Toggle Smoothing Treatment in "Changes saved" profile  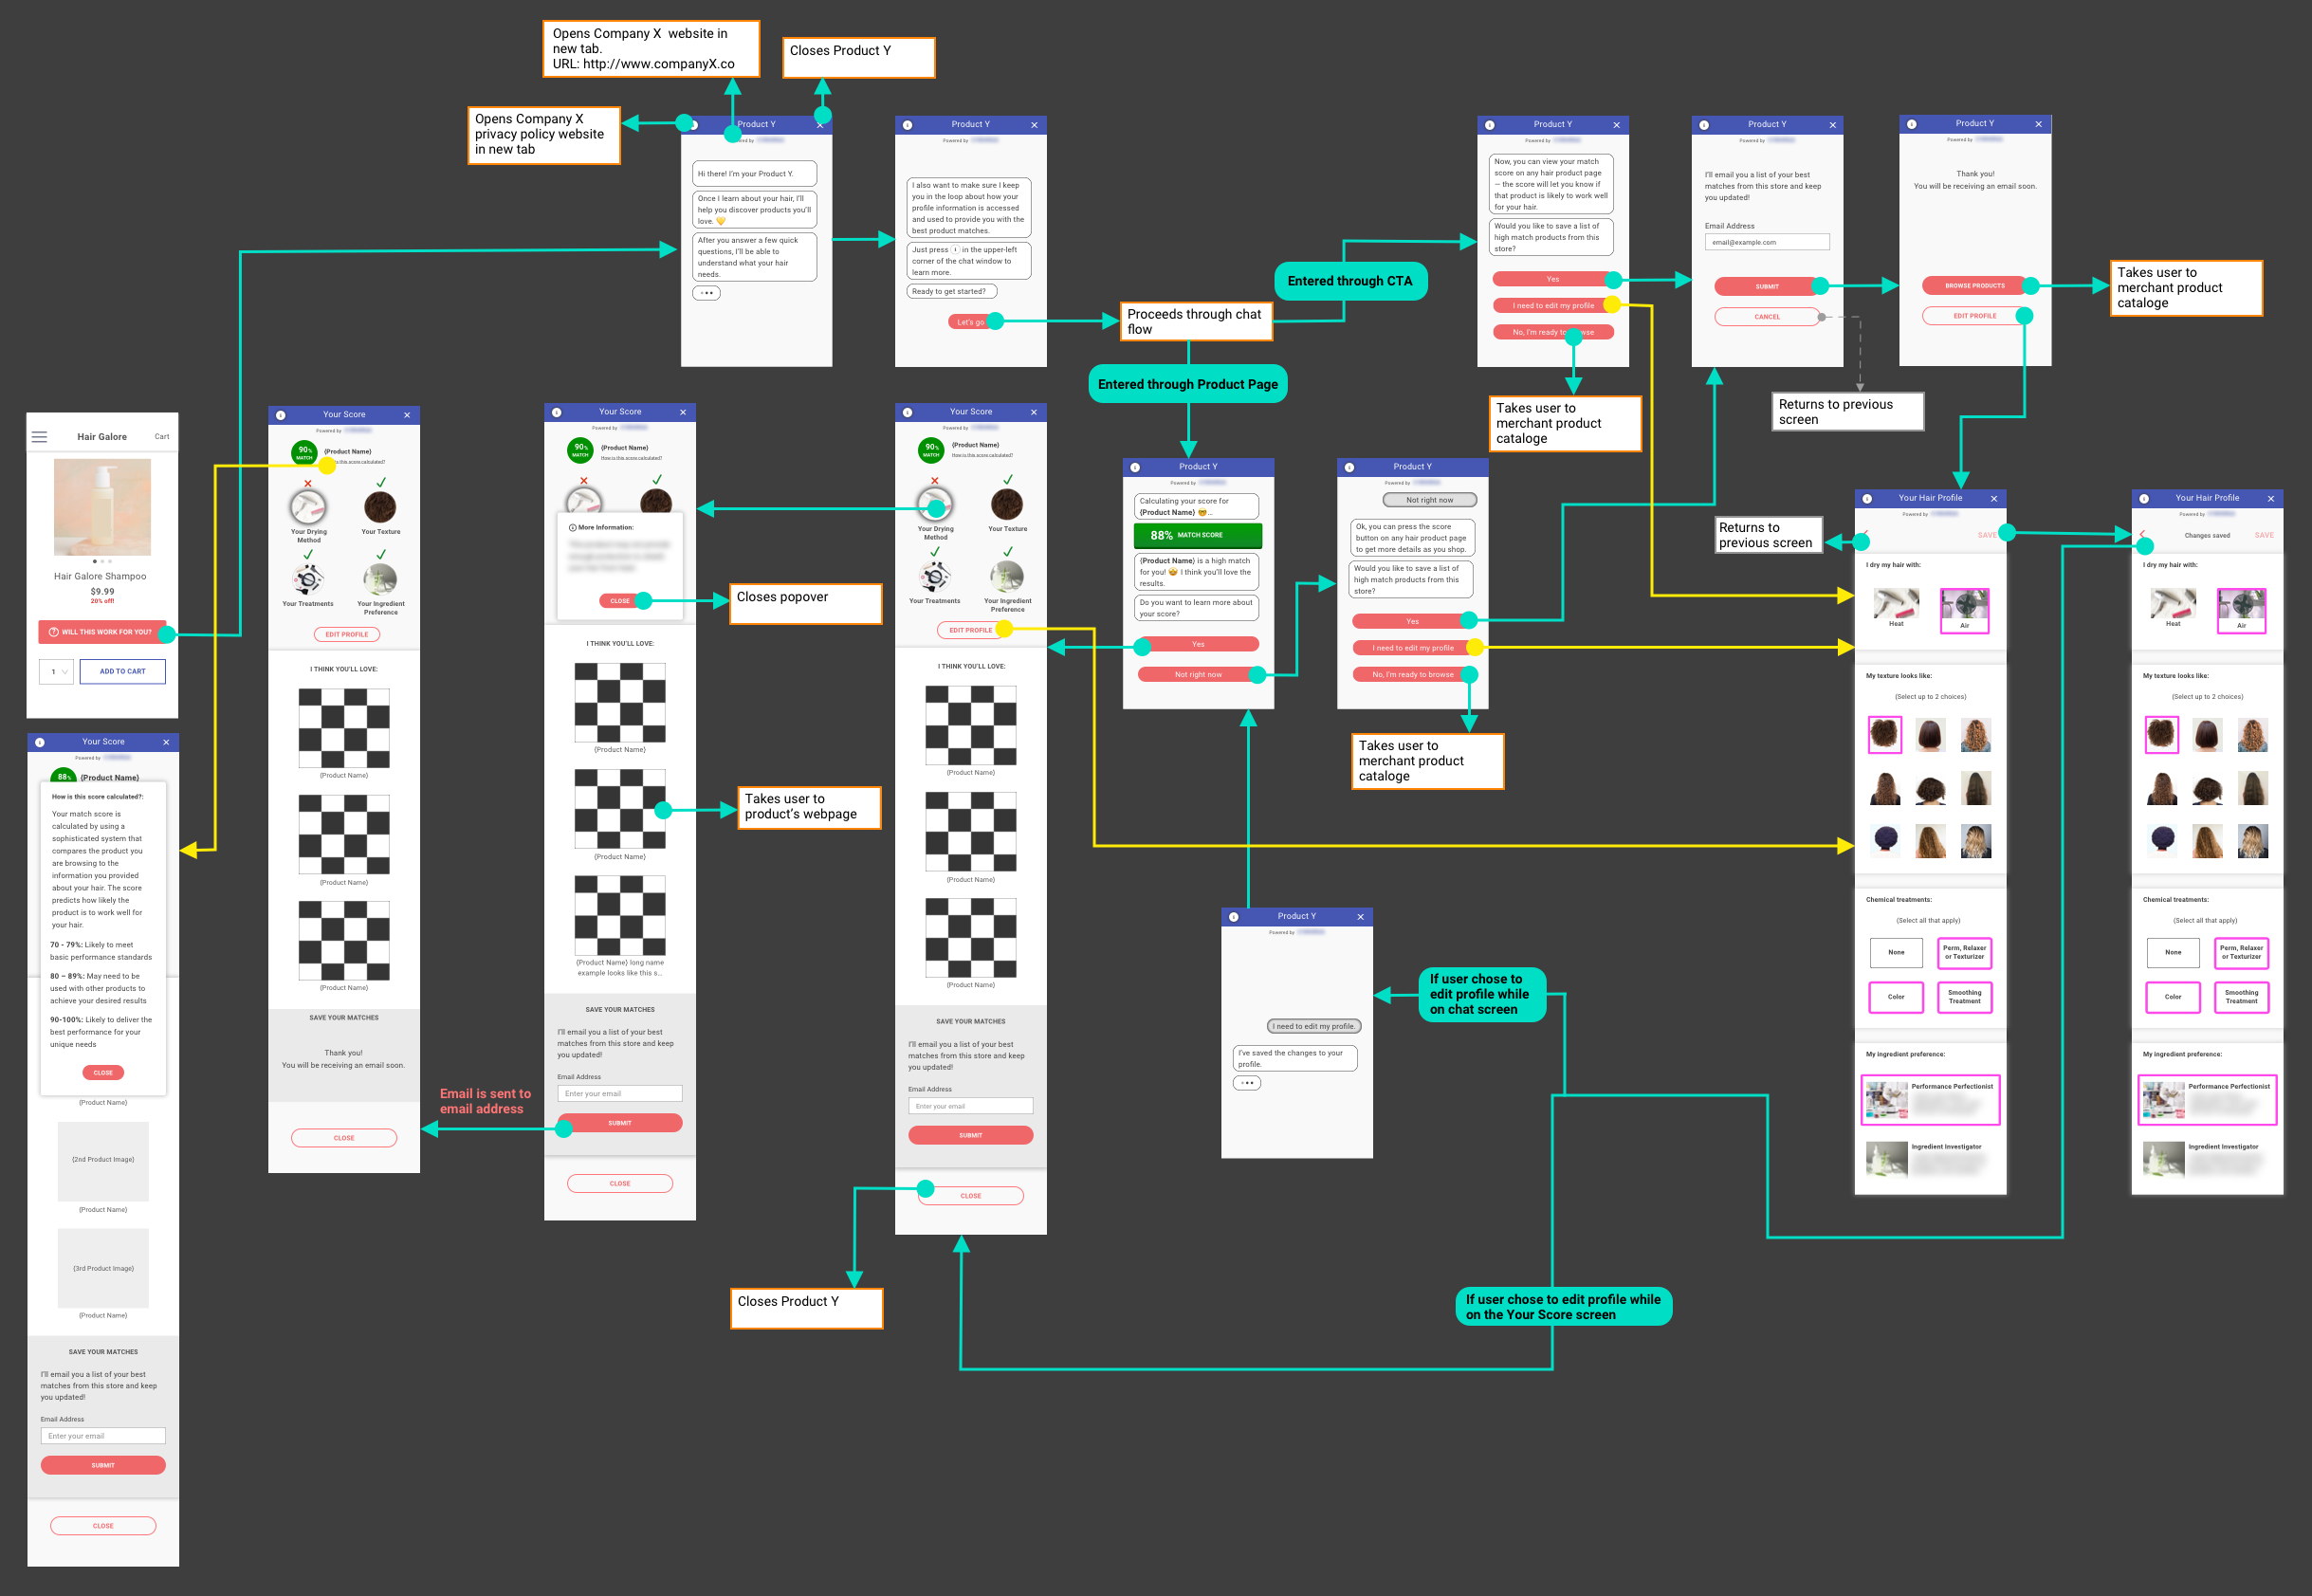tap(2241, 997)
